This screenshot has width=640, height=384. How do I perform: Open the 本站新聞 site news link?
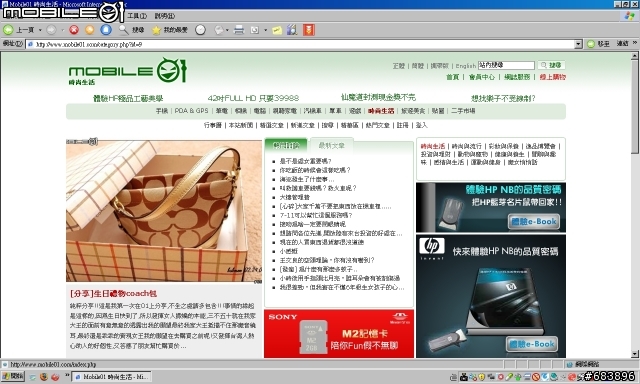241,125
